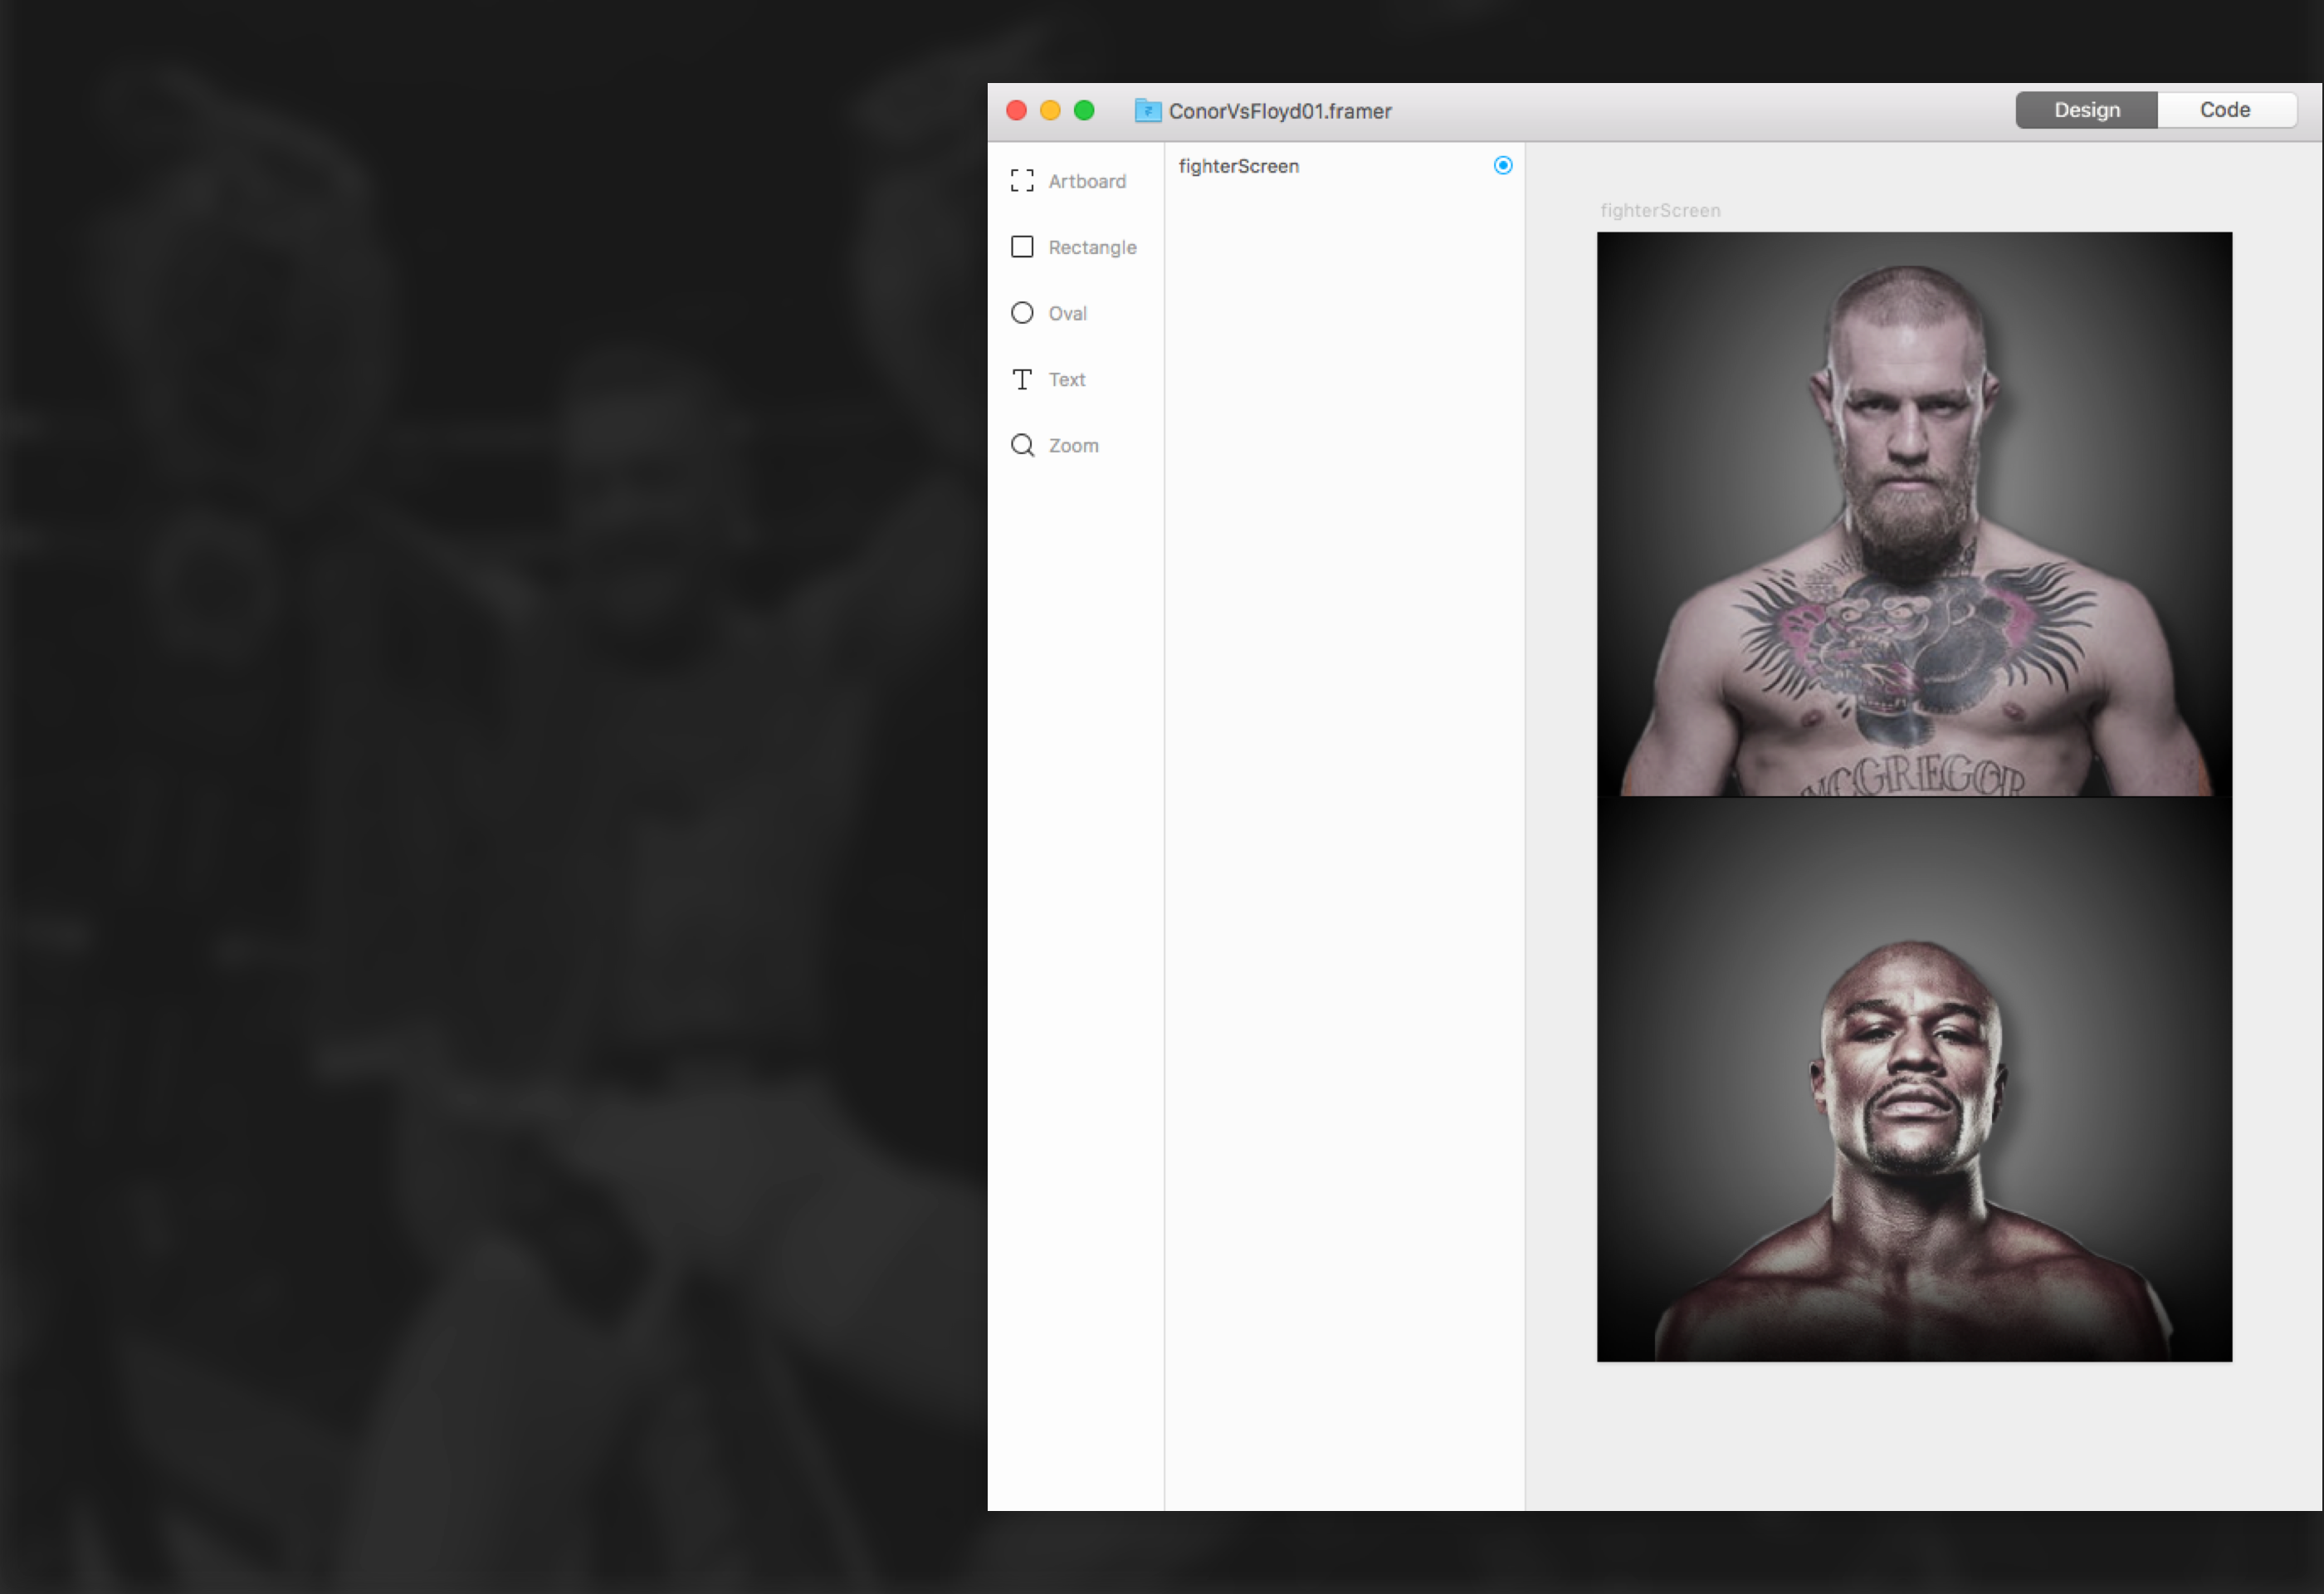Click the Floyd fighter image on artboard

[x=1914, y=1079]
